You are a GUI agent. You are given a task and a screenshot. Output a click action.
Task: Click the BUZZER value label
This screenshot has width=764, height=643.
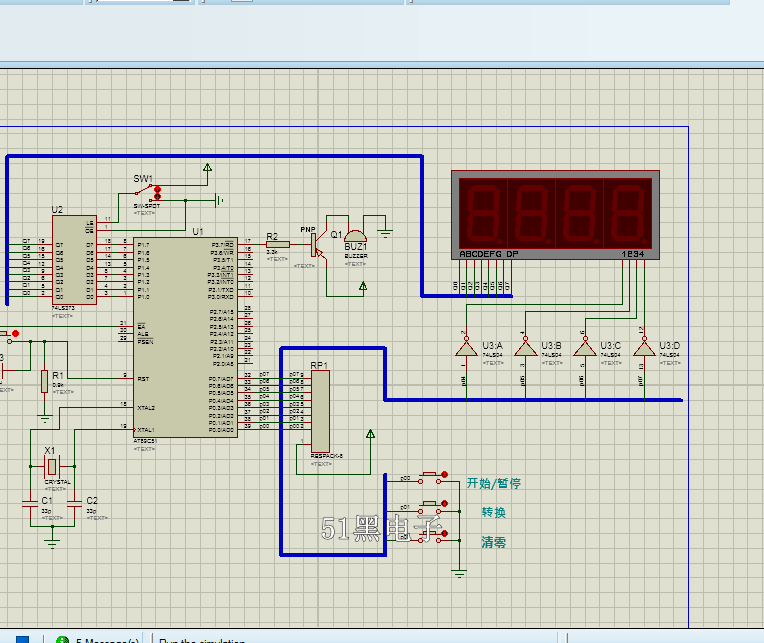coord(356,256)
